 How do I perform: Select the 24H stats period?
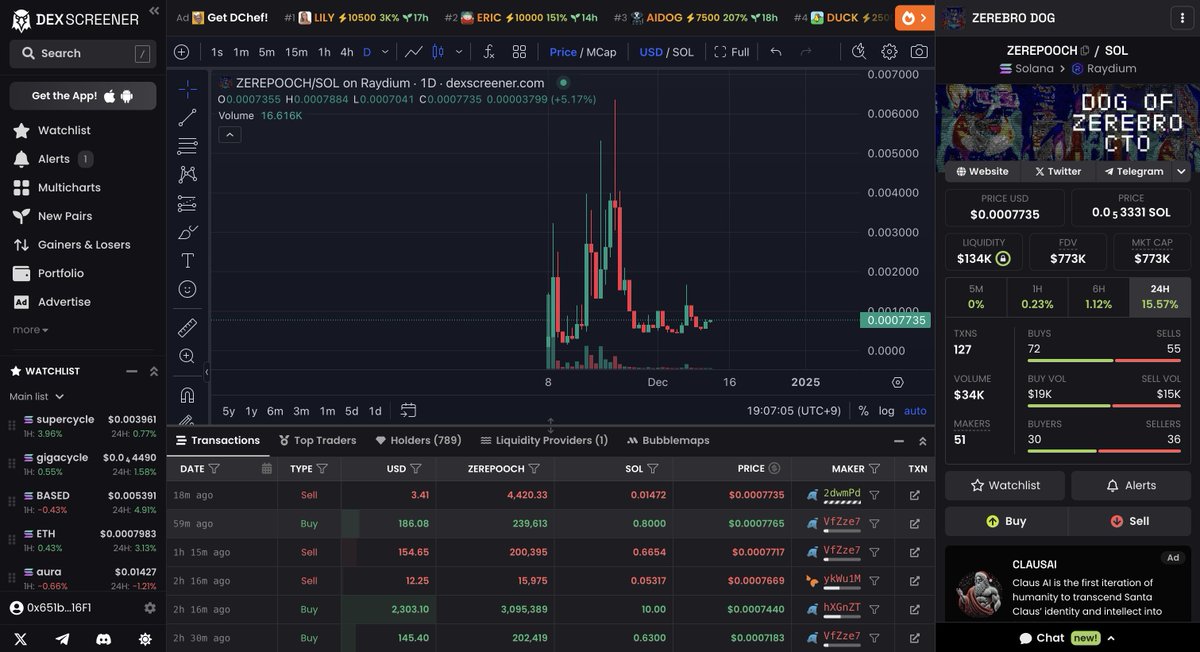pos(1160,296)
